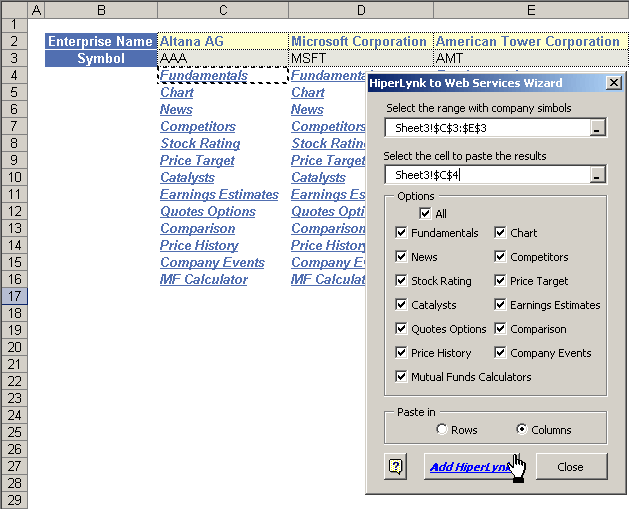629x509 pixels.
Task: Open the Price Target link in column C
Action: pos(197,160)
